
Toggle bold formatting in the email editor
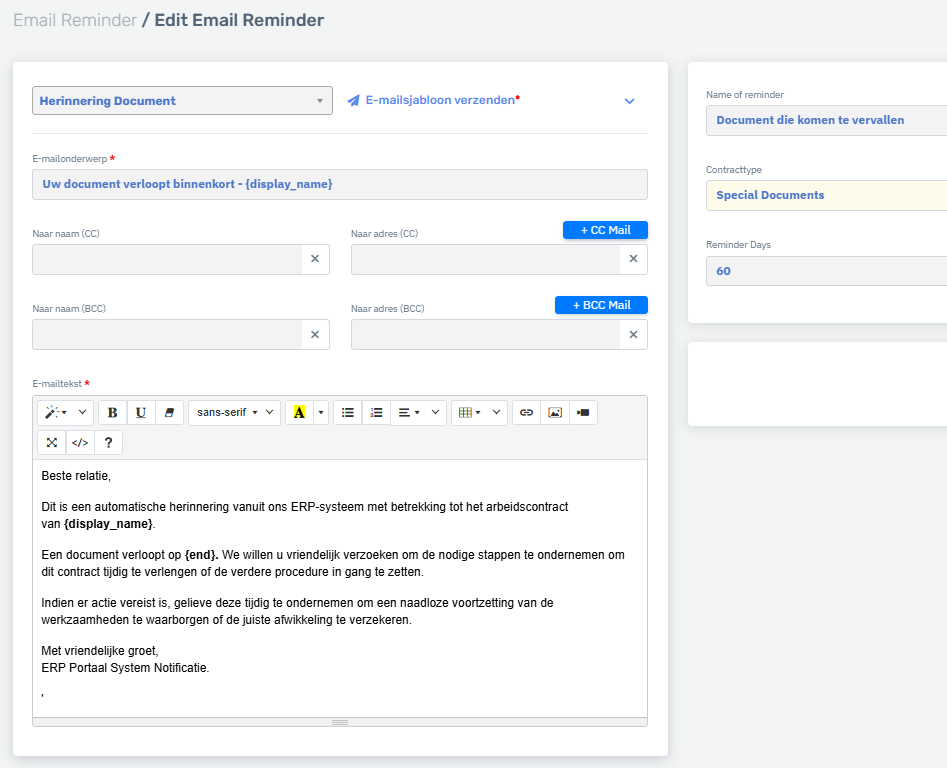pos(112,412)
